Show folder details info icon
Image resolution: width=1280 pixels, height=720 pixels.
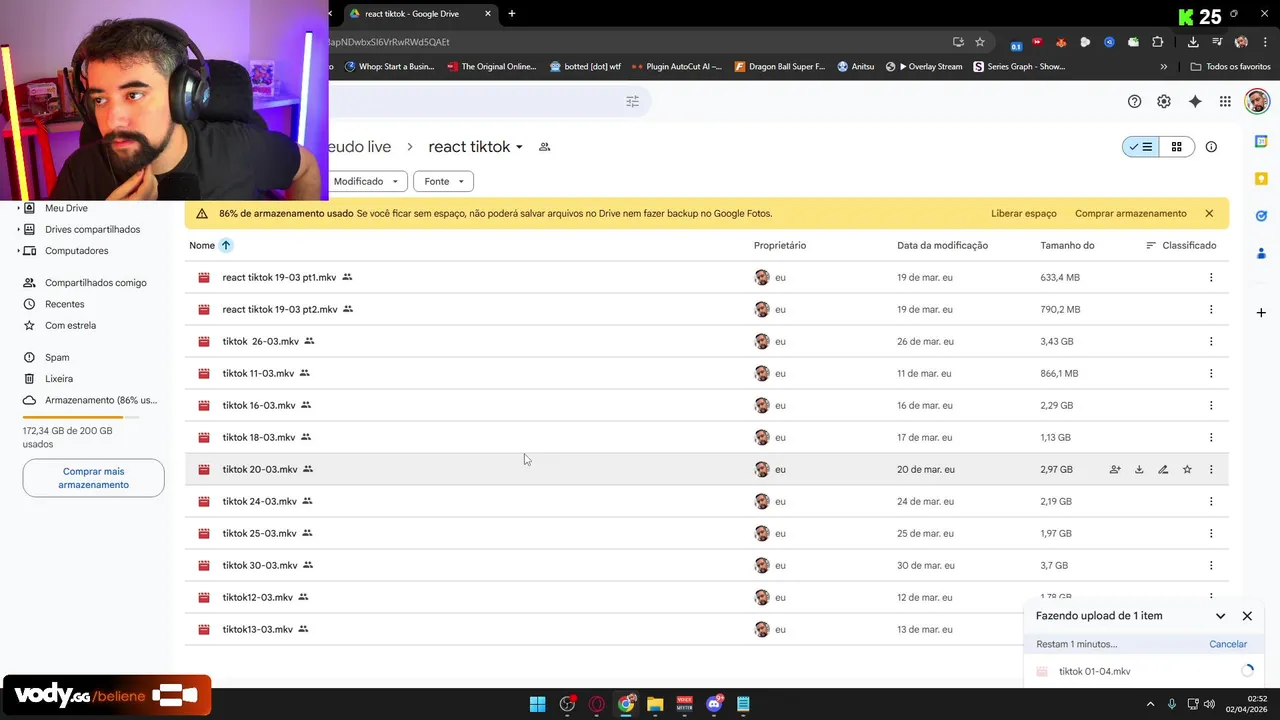1211,147
